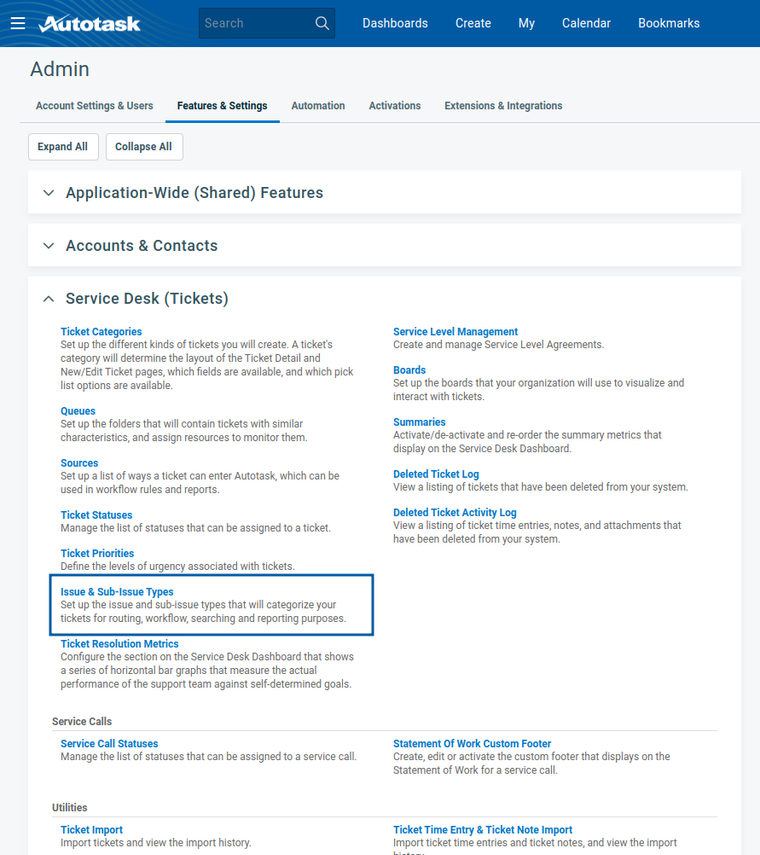Open the Ticket Categories link
Screen dimensions: 760x855
pyautogui.click(x=101, y=332)
